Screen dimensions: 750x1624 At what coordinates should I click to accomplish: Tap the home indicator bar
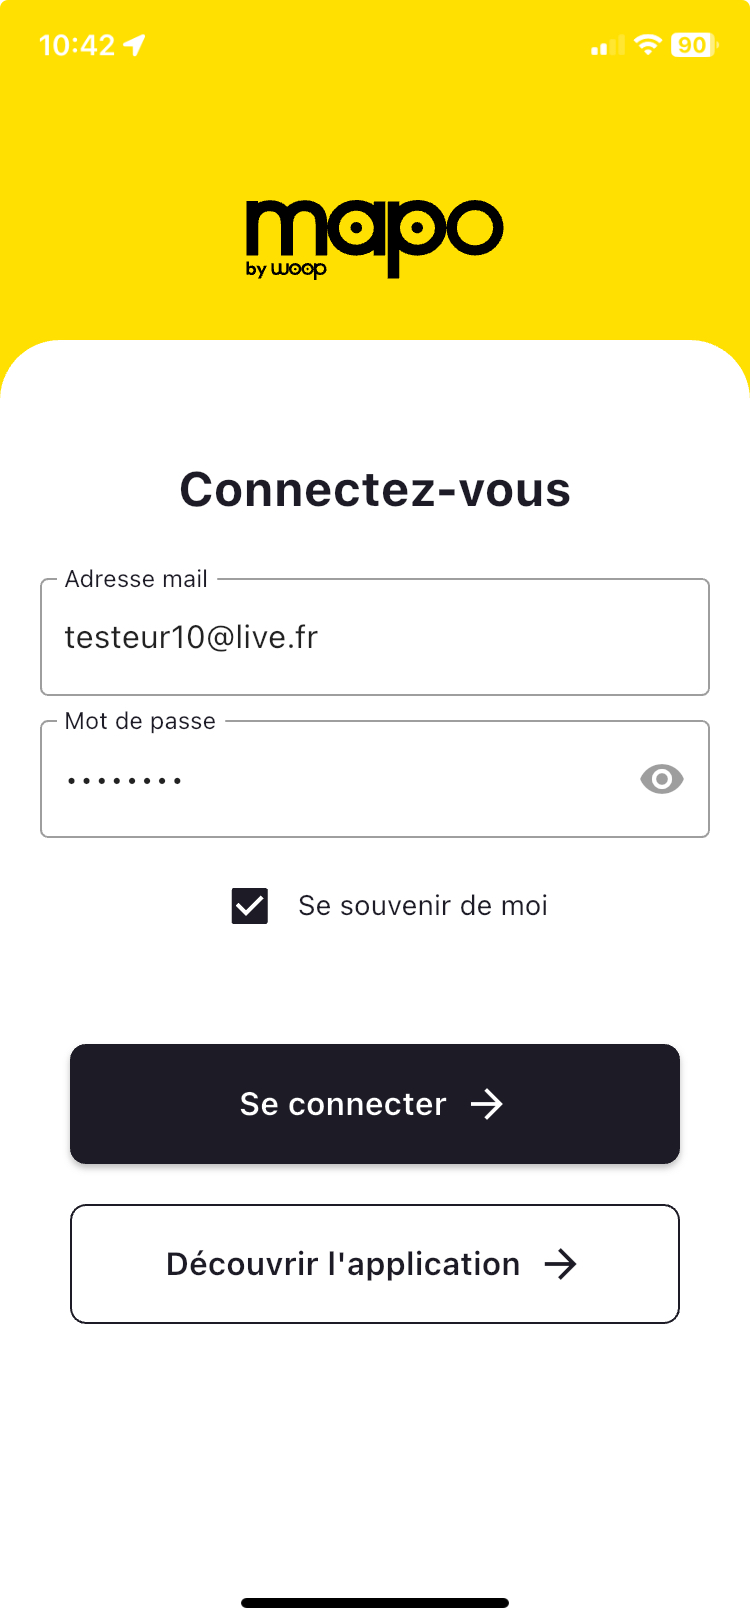pos(375,1603)
